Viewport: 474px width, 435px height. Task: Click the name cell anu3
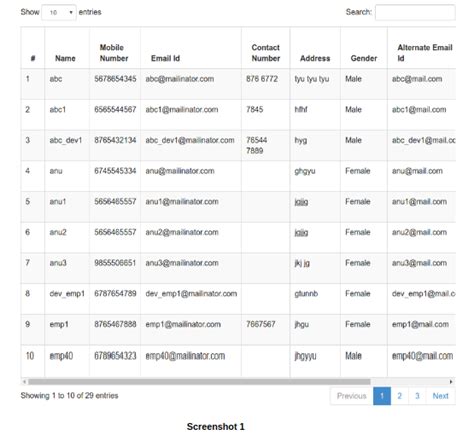pos(58,263)
